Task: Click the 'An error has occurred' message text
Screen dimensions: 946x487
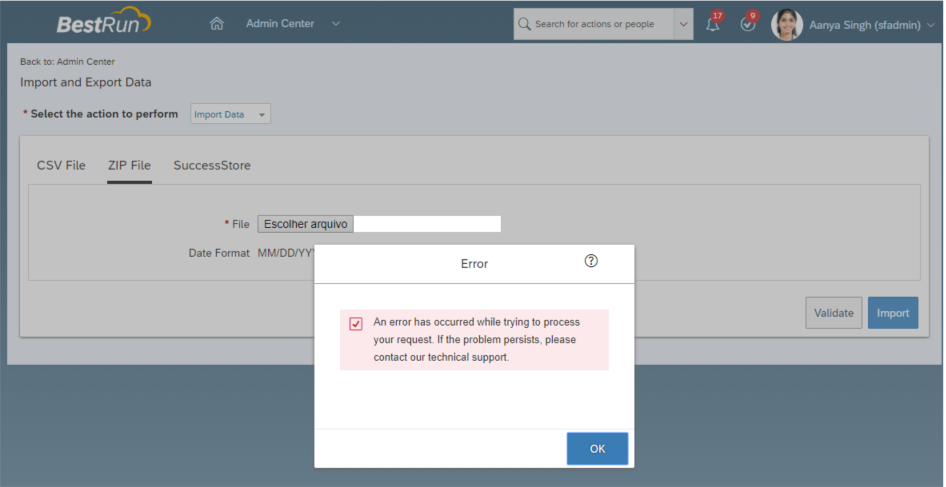Action: coord(476,339)
